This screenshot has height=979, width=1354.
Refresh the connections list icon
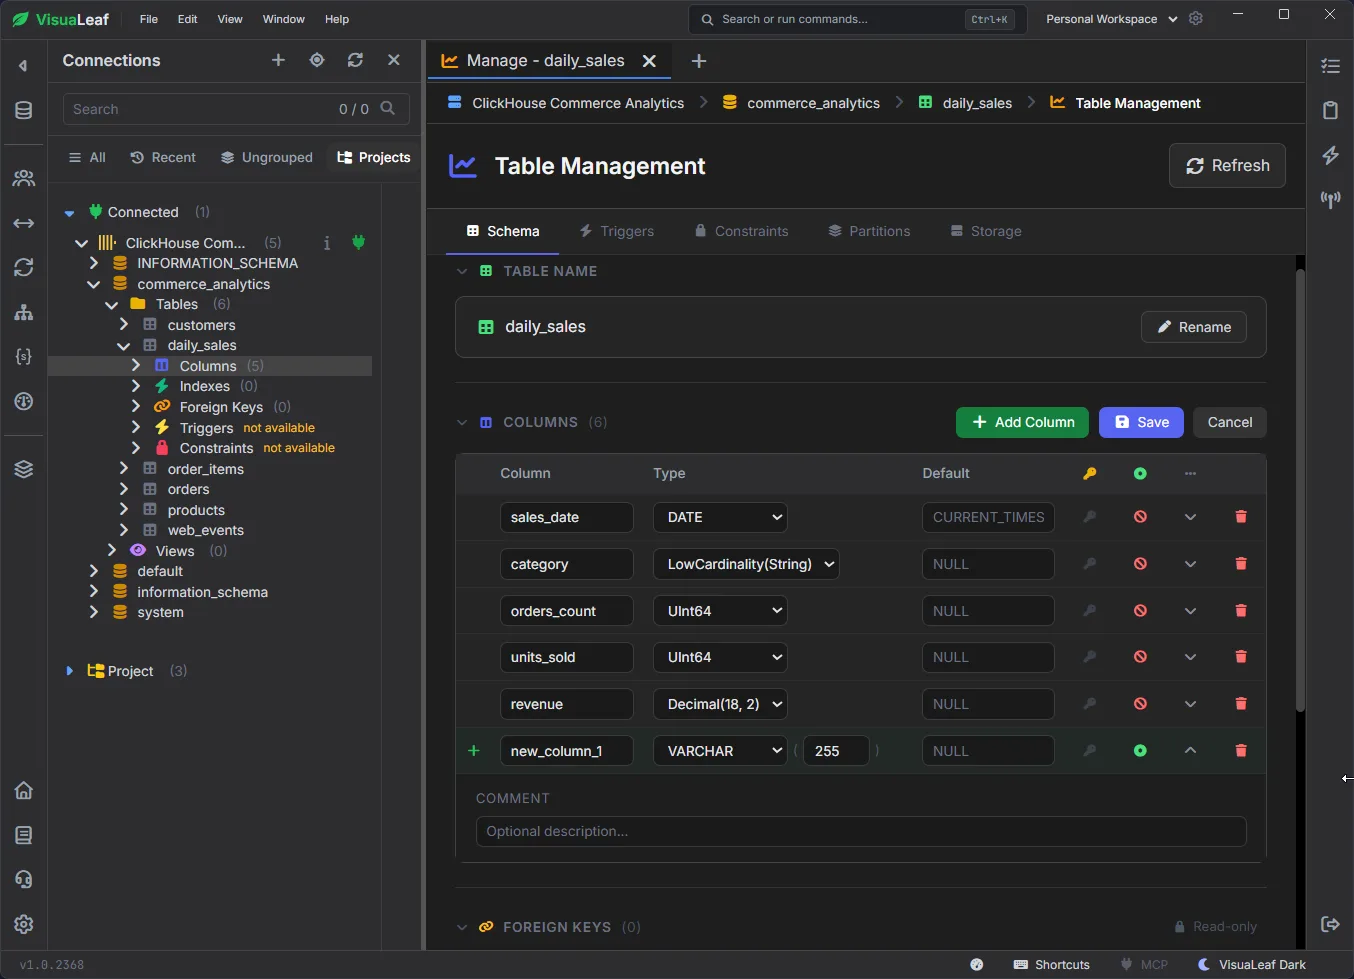355,60
